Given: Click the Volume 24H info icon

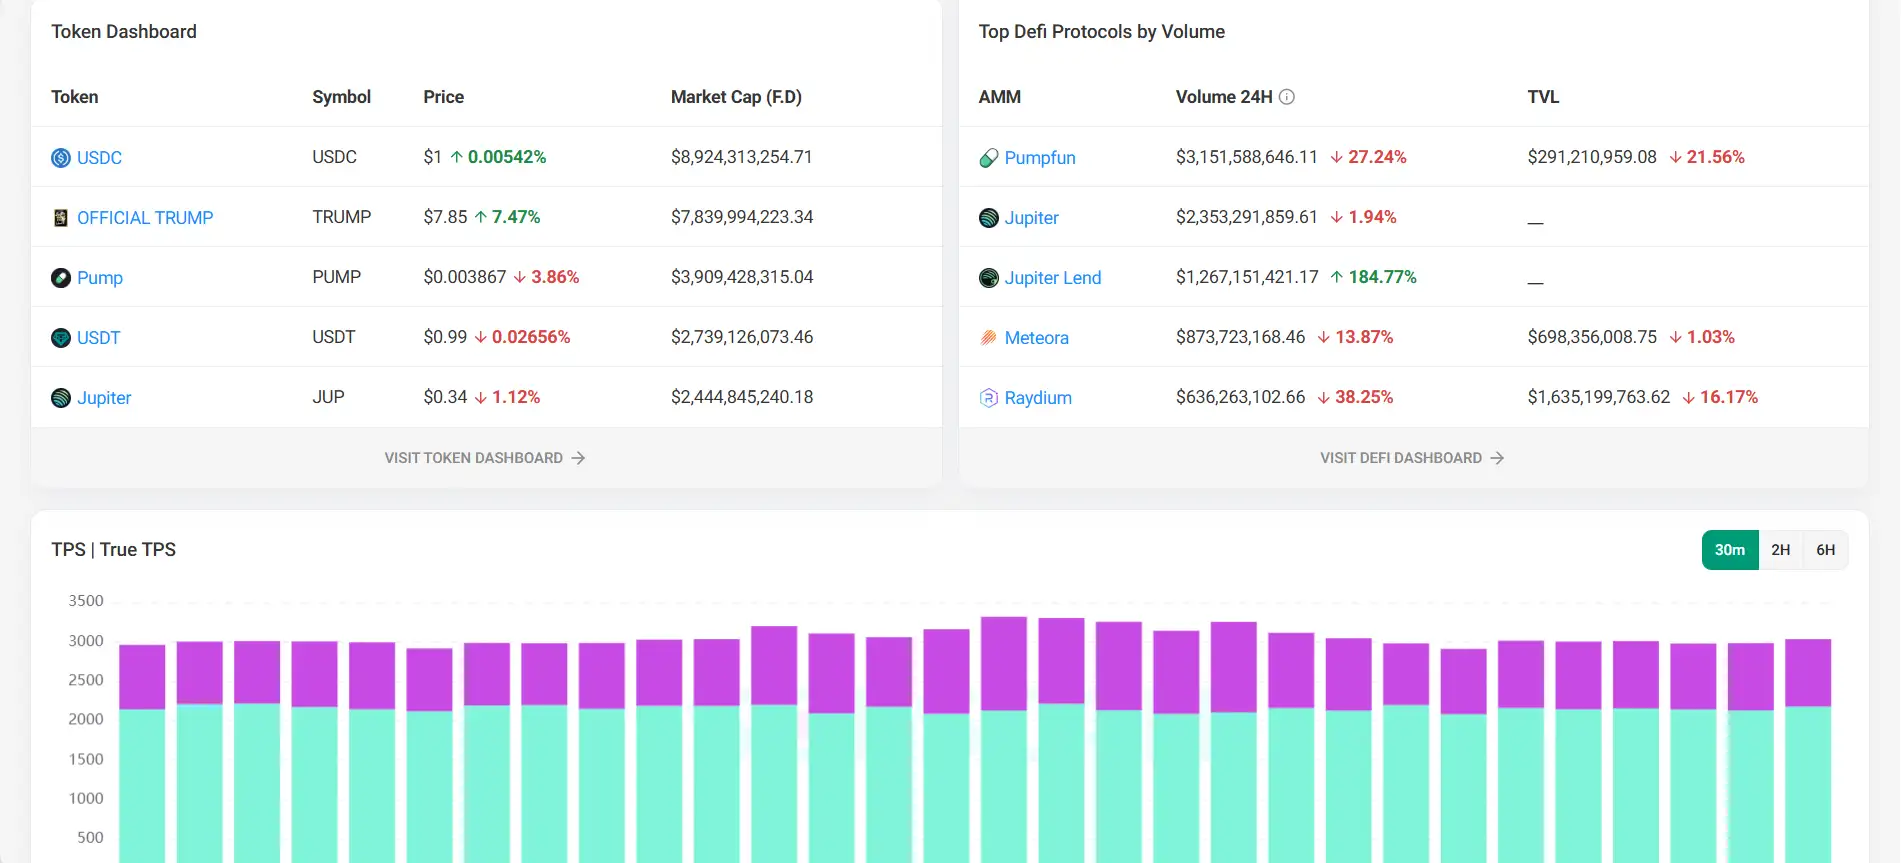Looking at the screenshot, I should (1287, 97).
